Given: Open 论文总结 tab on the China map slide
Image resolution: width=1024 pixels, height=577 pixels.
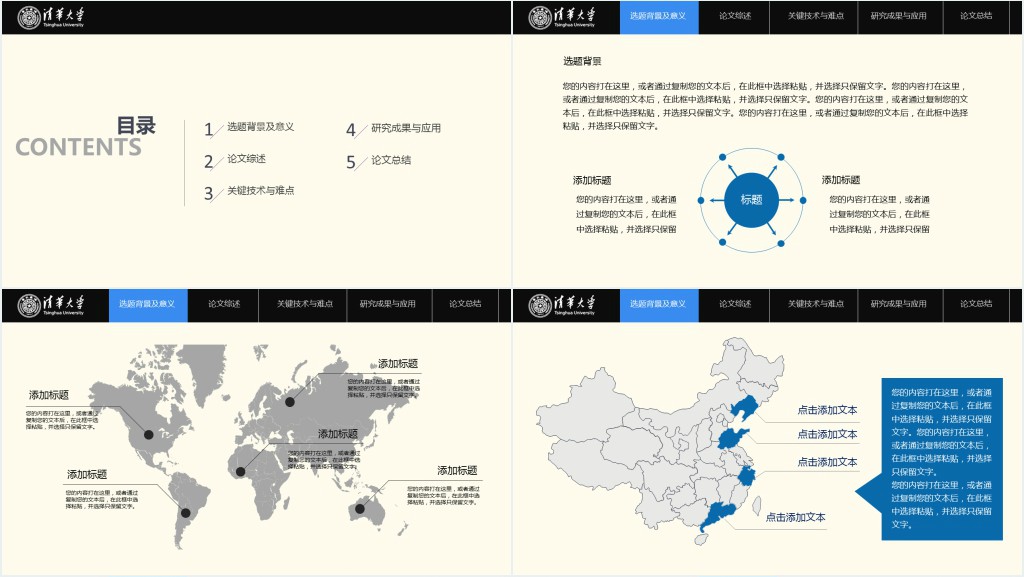Looking at the screenshot, I should tap(976, 304).
